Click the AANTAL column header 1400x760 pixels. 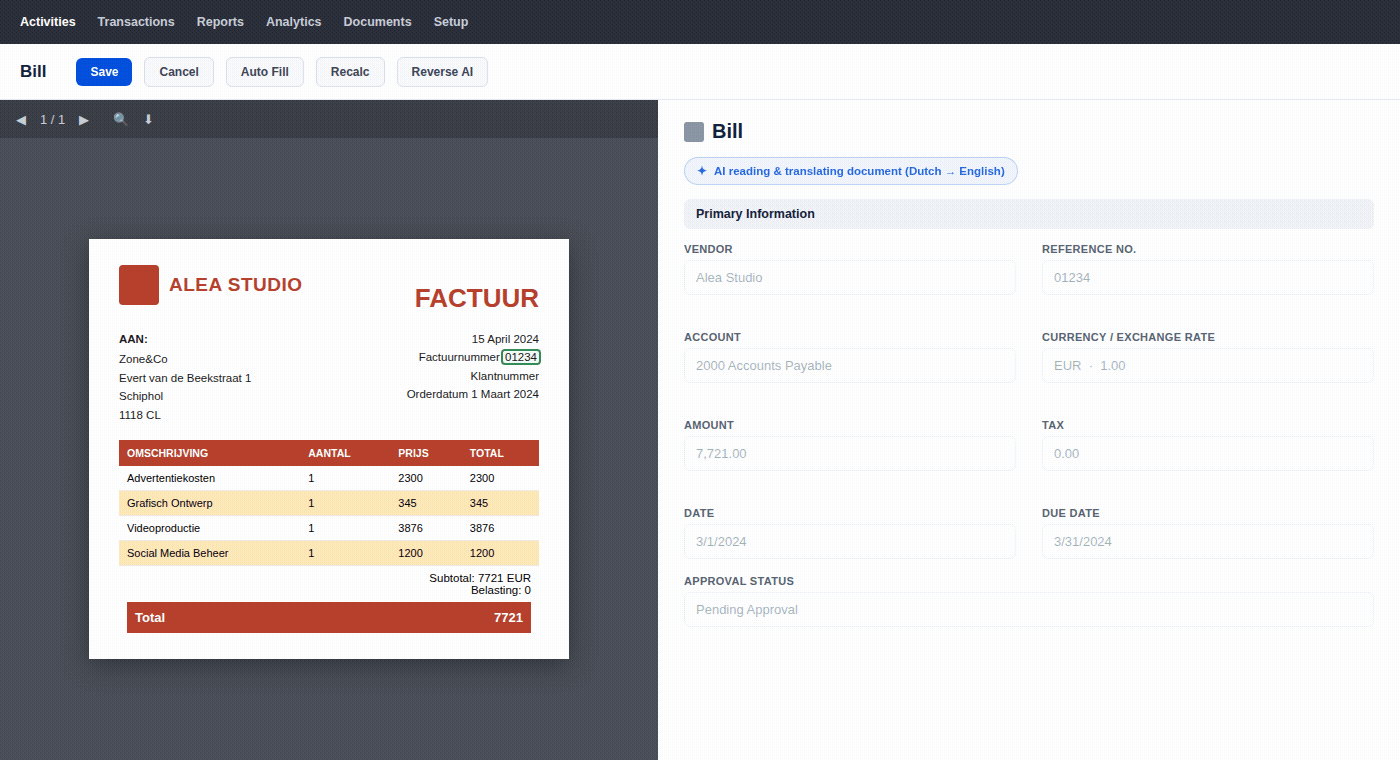pyautogui.click(x=329, y=453)
